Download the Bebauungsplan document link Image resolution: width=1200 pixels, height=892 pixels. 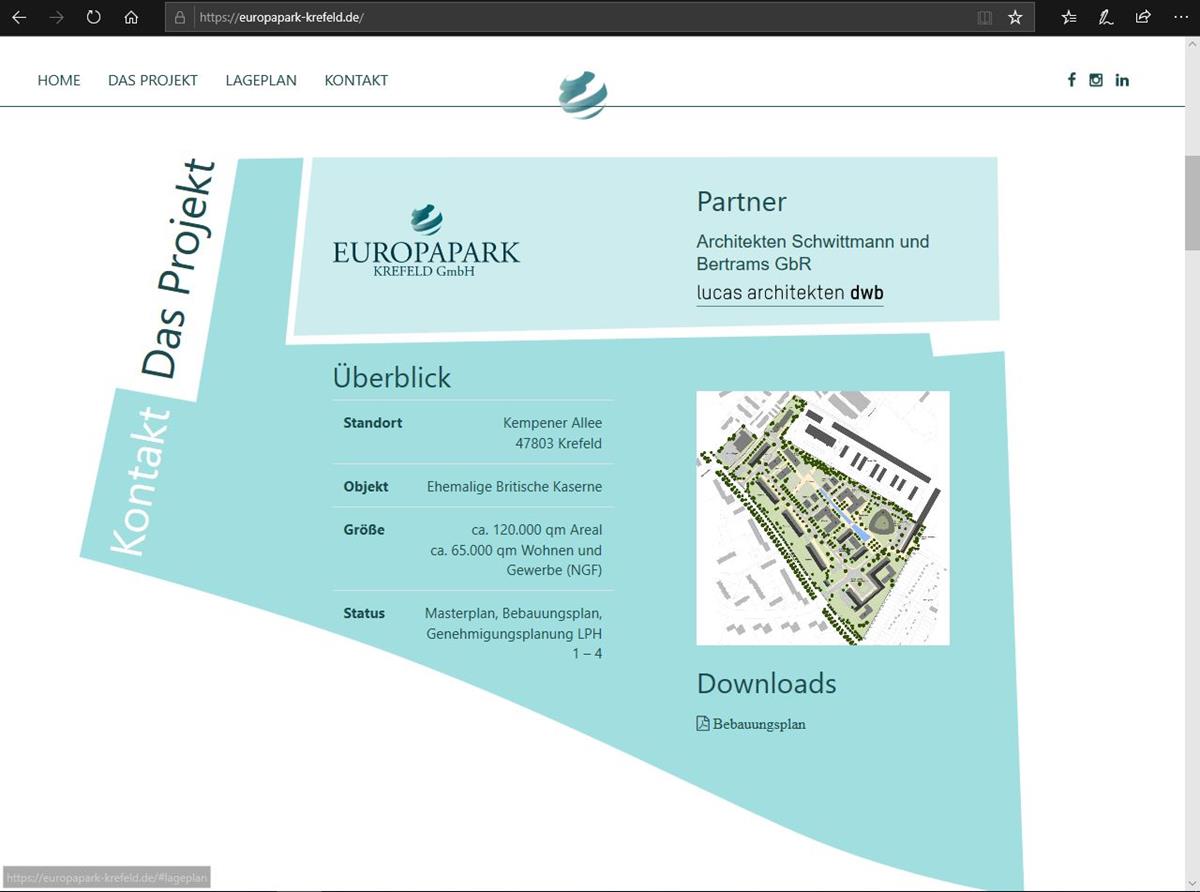point(759,724)
